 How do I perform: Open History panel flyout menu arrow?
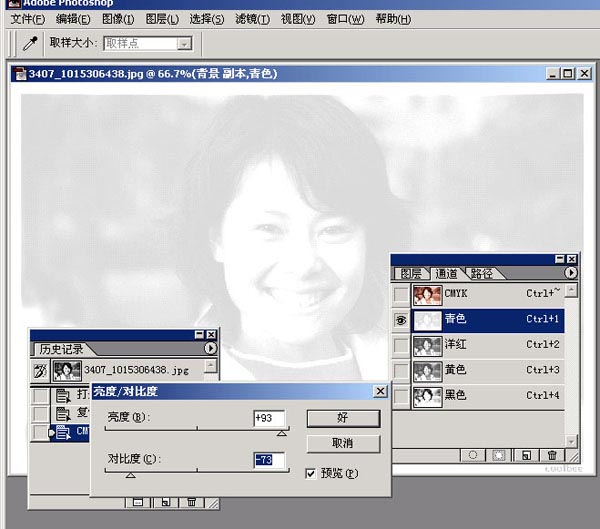[210, 348]
